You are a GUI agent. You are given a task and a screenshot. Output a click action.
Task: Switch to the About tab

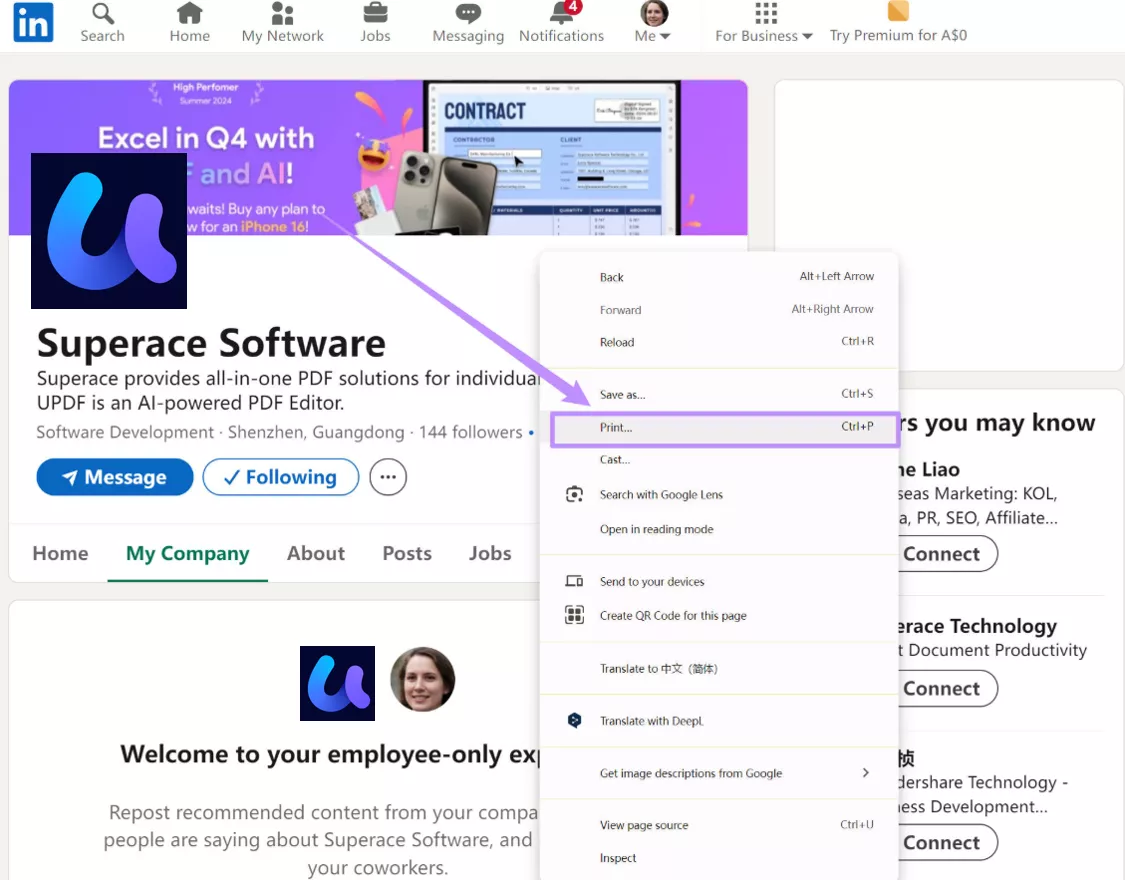[315, 553]
